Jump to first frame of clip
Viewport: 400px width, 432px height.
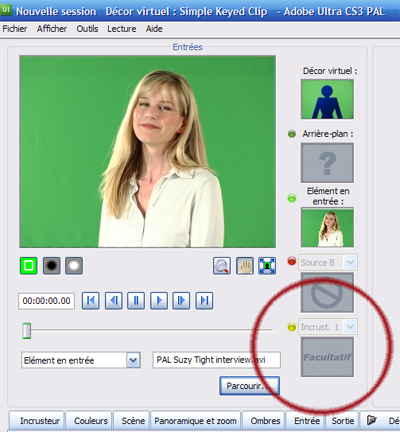click(91, 301)
